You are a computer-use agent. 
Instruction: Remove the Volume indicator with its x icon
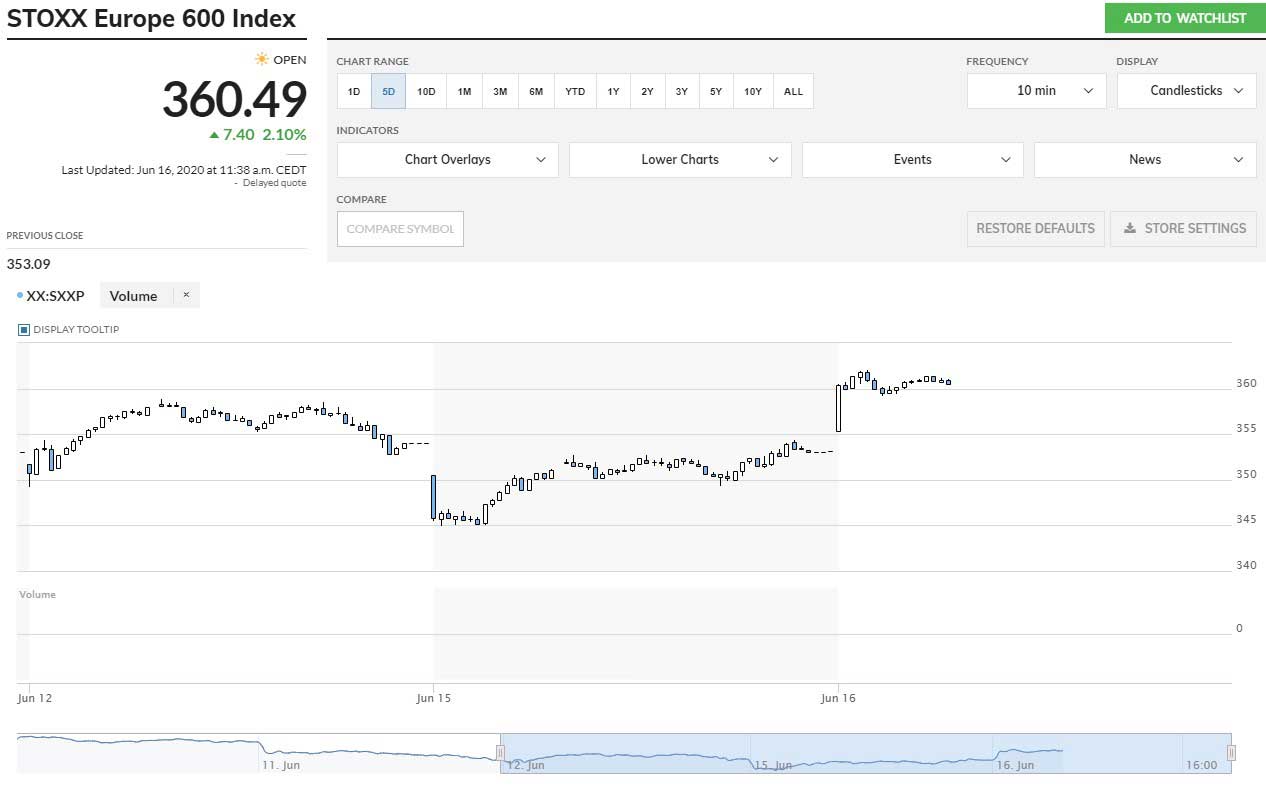[x=186, y=295]
